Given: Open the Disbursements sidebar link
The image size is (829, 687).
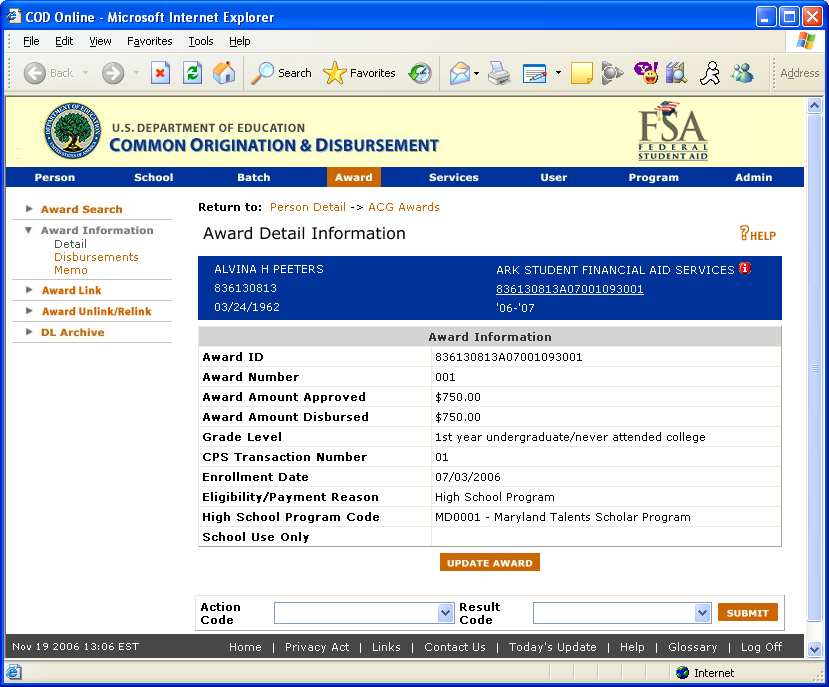Looking at the screenshot, I should pos(96,257).
